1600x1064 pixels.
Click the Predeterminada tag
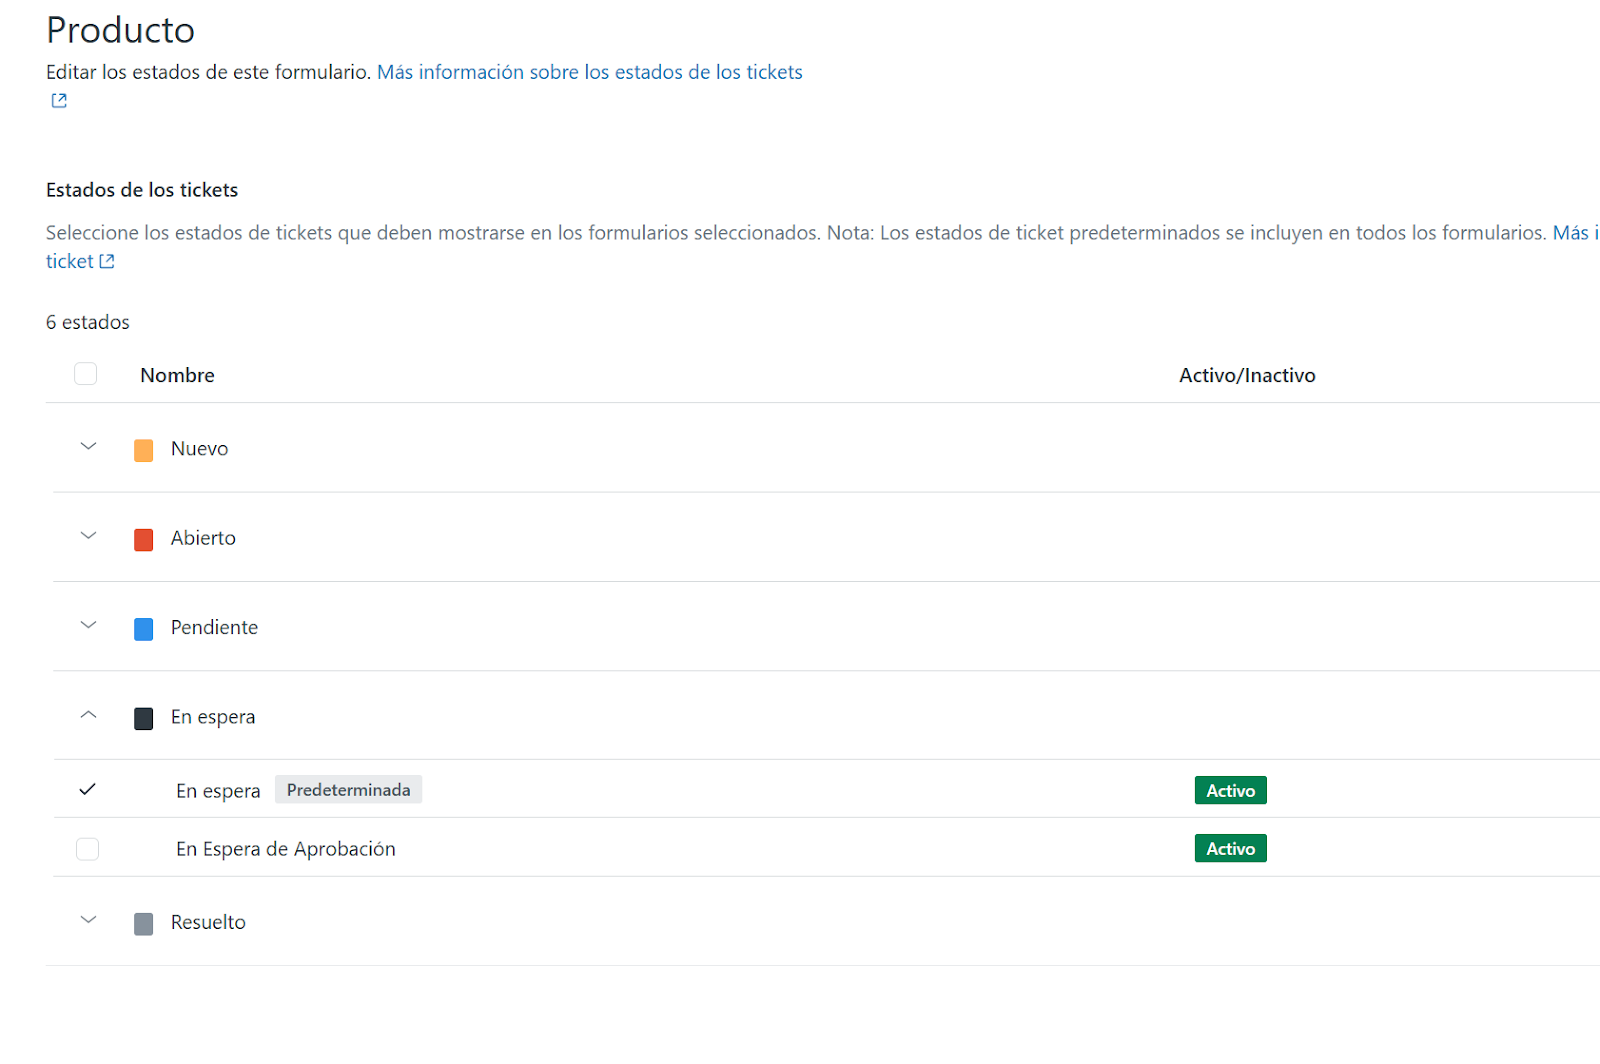click(x=348, y=790)
